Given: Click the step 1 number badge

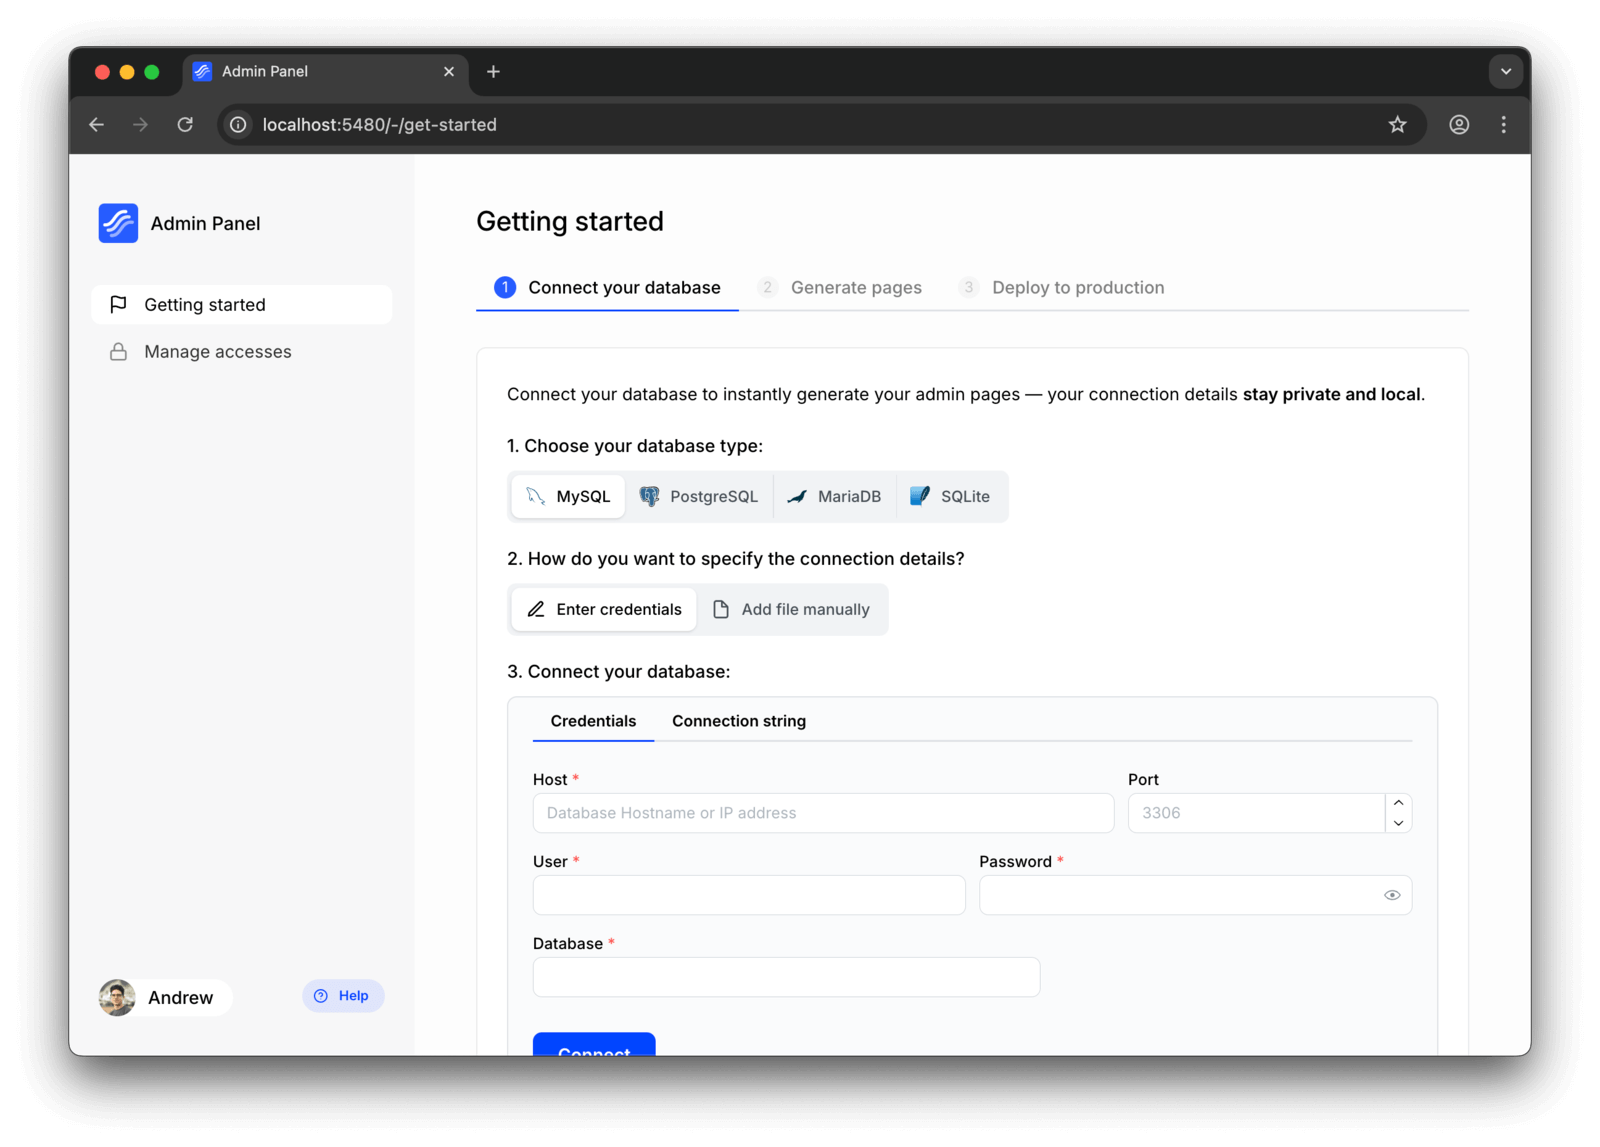Looking at the screenshot, I should (505, 288).
